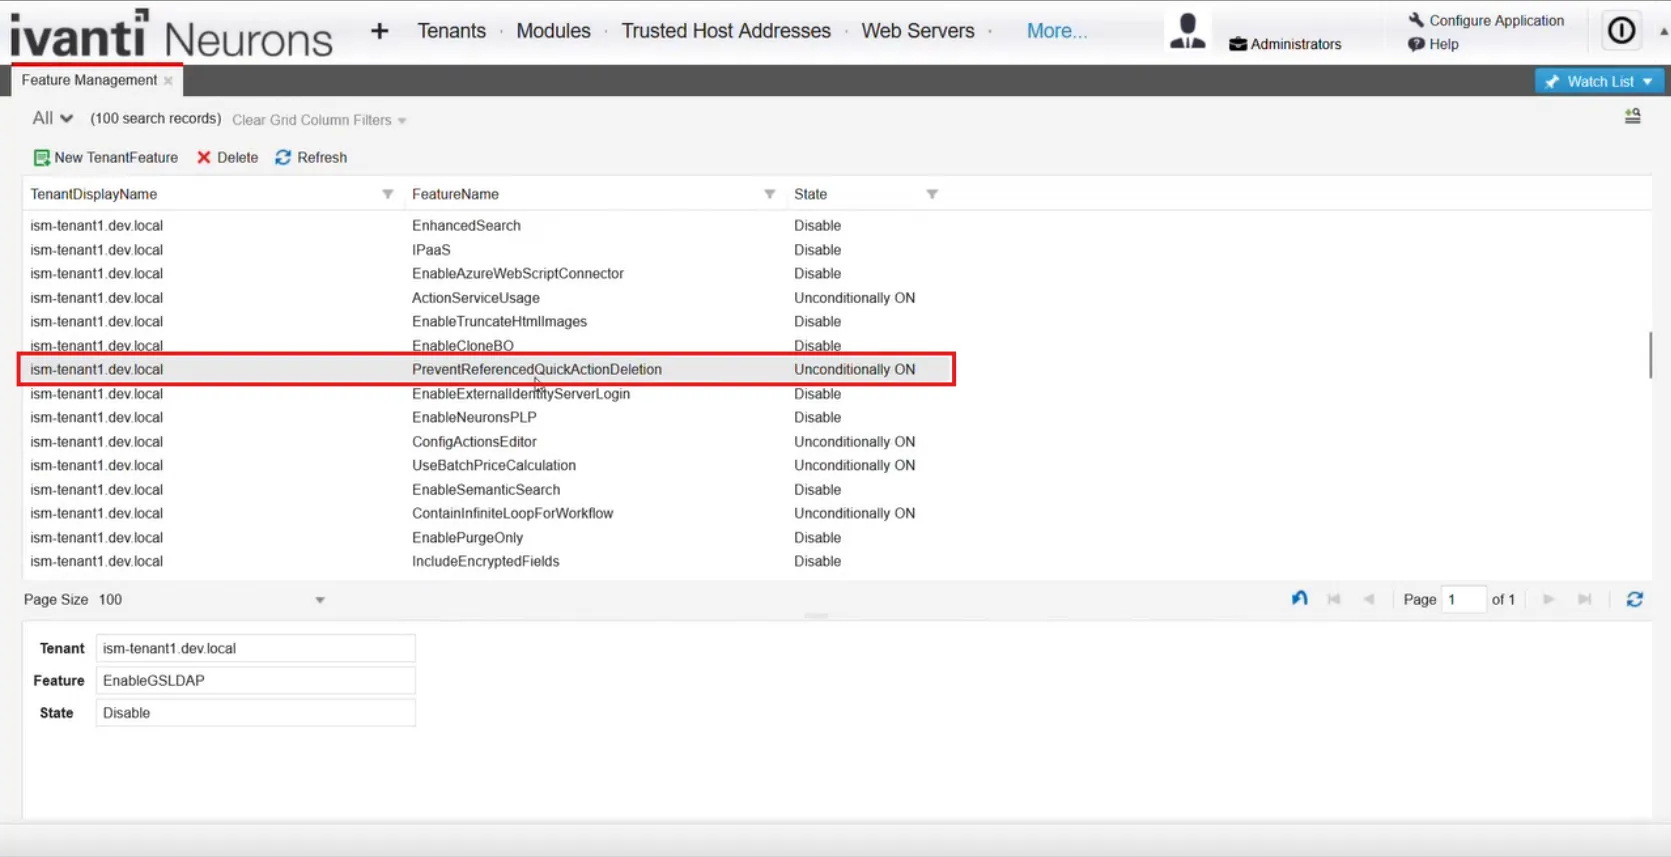The width and height of the screenshot is (1671, 857).
Task: Show more workspaces via More...
Action: 1056,31
